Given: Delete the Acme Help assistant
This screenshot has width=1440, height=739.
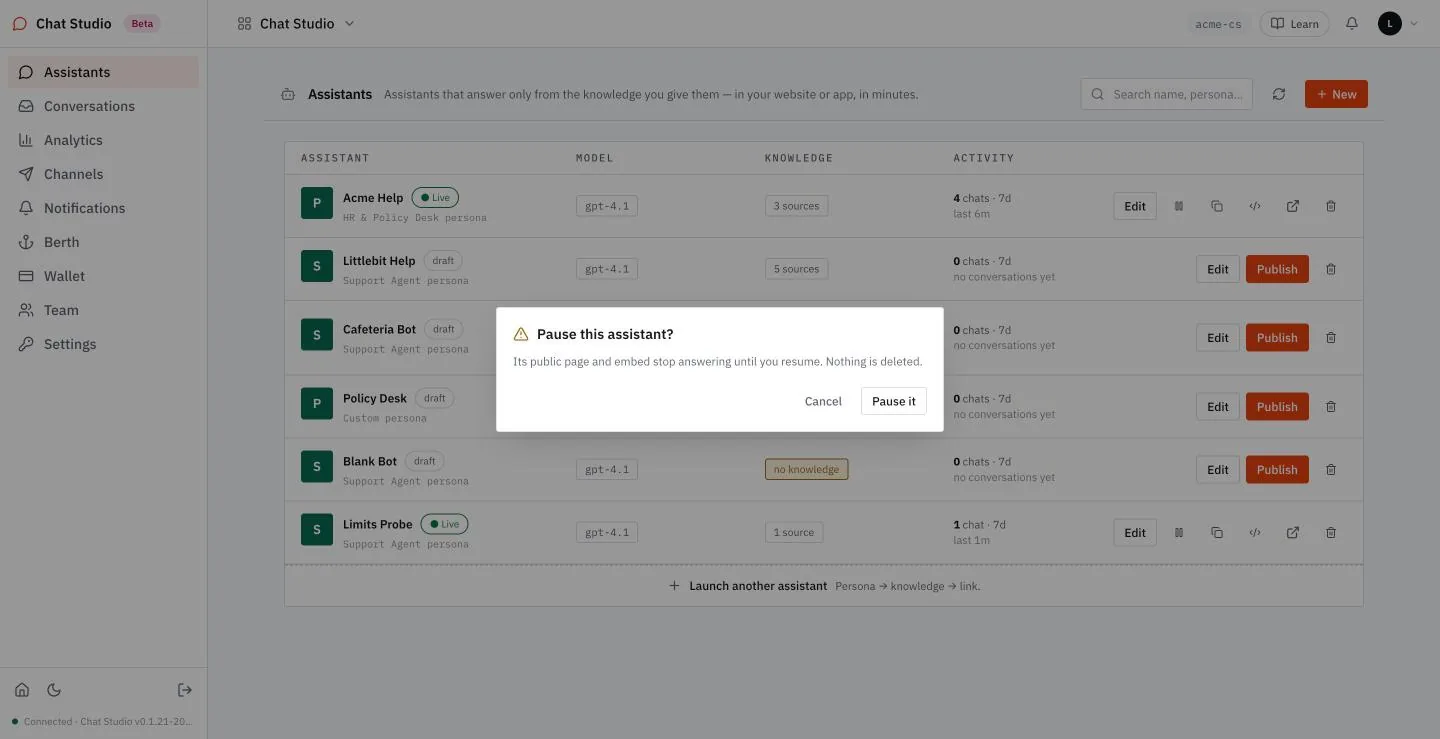Looking at the screenshot, I should pyautogui.click(x=1331, y=206).
